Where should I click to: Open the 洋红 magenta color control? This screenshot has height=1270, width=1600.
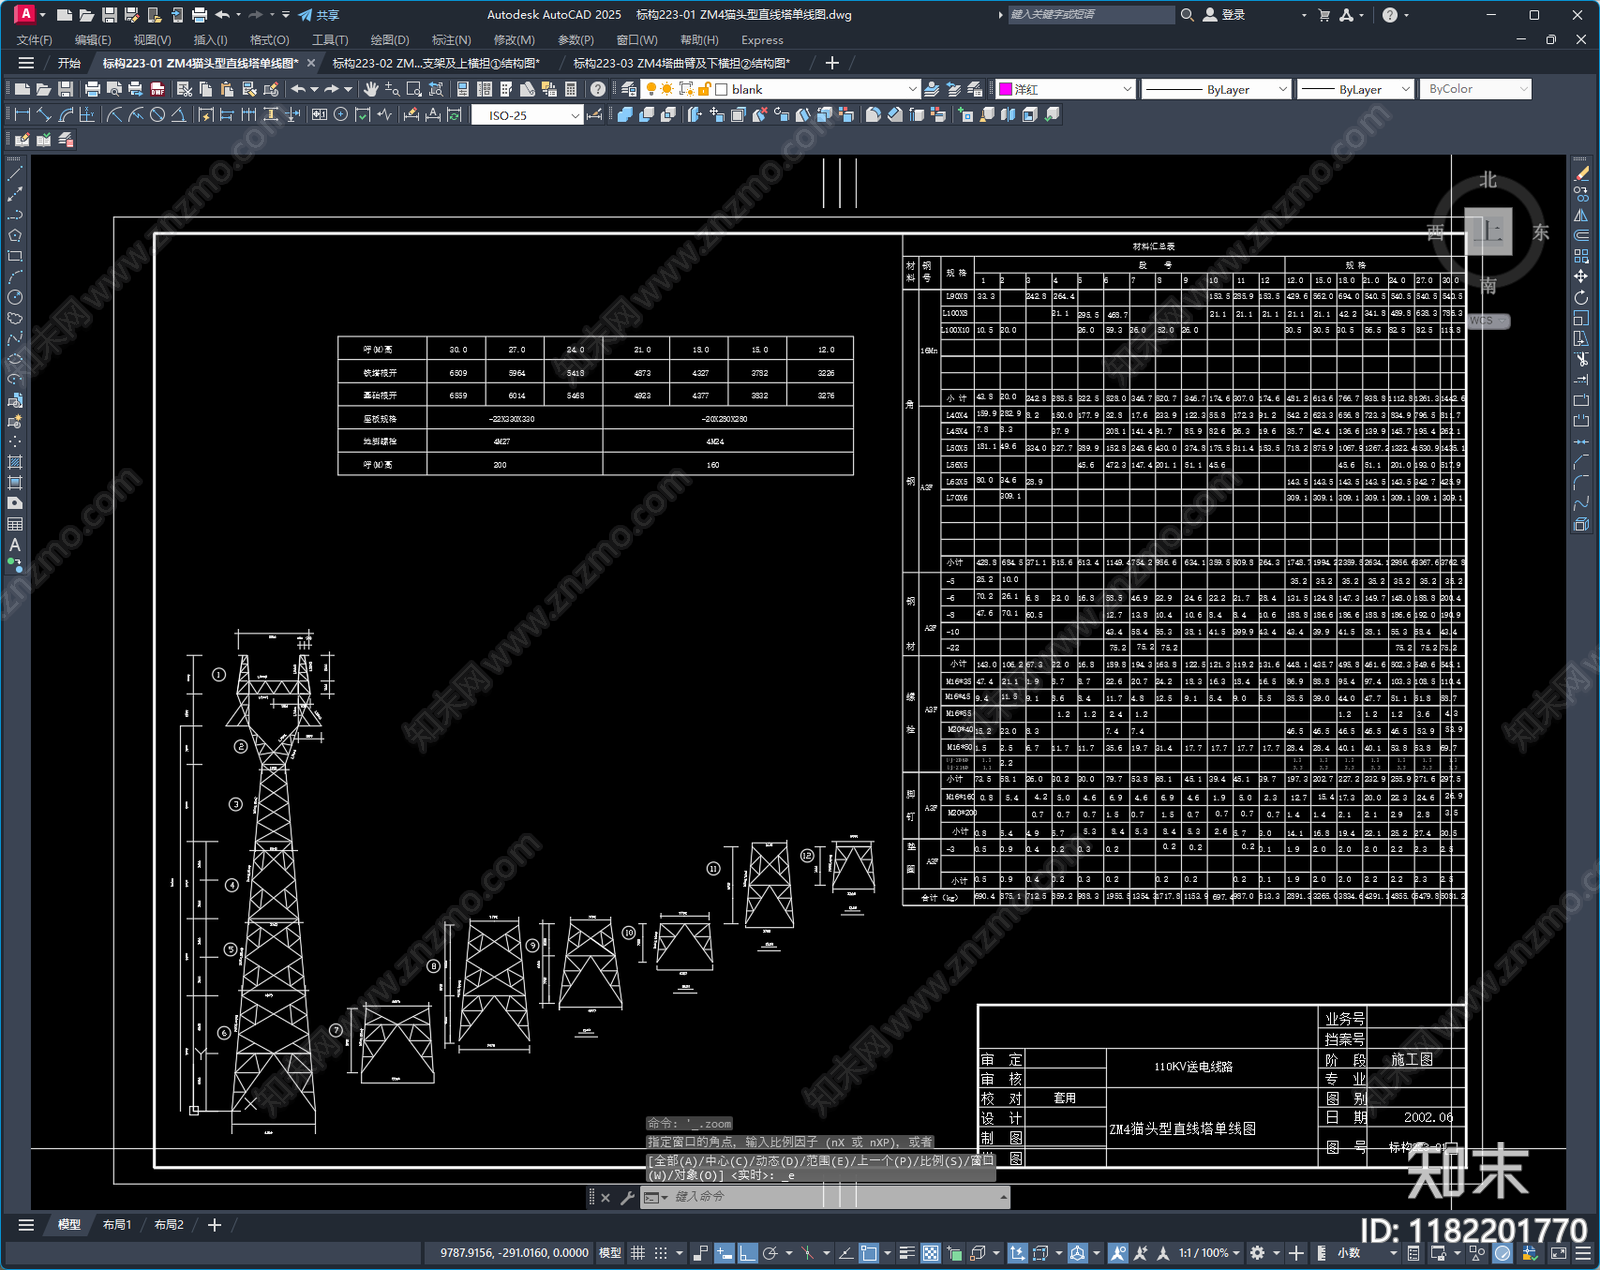click(1066, 89)
